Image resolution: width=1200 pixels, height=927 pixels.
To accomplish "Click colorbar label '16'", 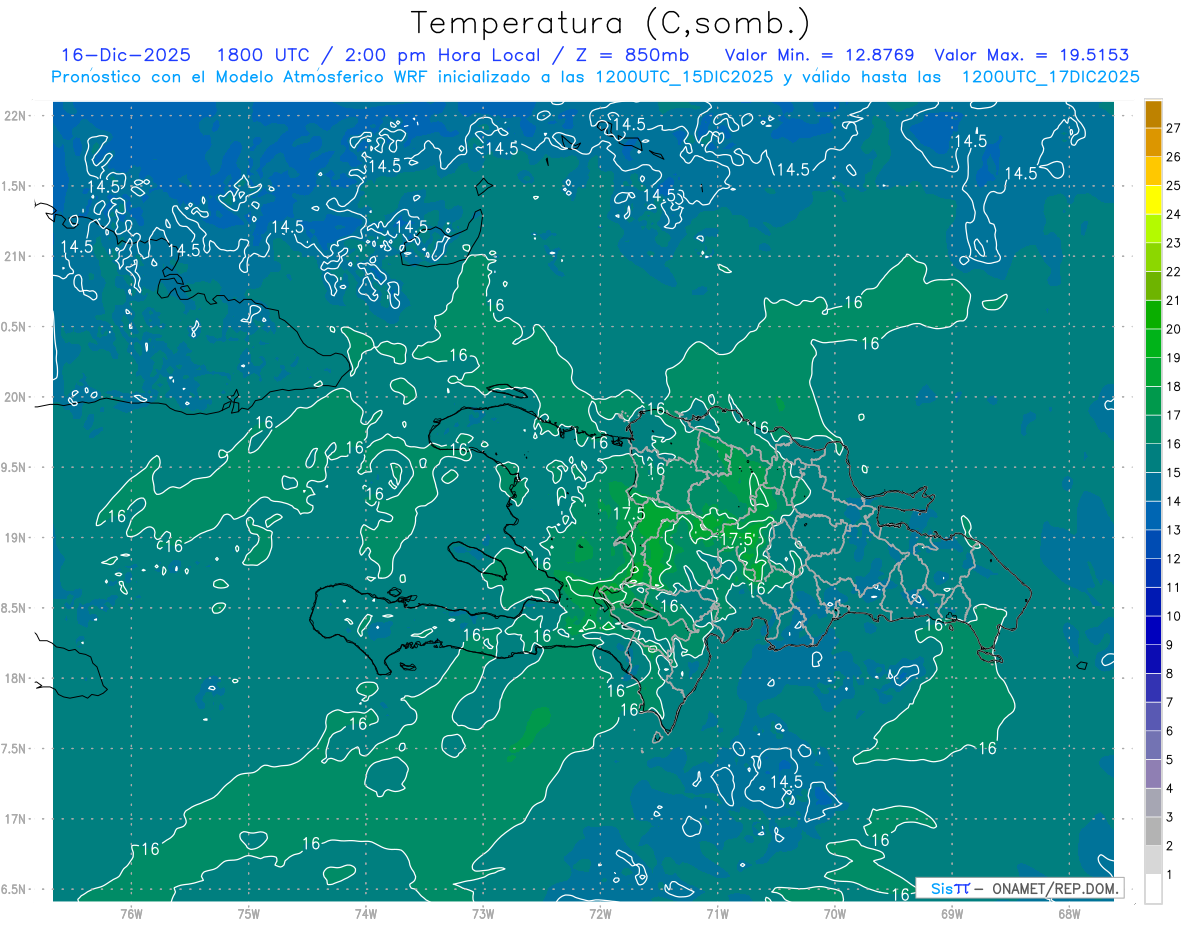I will (x=1174, y=444).
